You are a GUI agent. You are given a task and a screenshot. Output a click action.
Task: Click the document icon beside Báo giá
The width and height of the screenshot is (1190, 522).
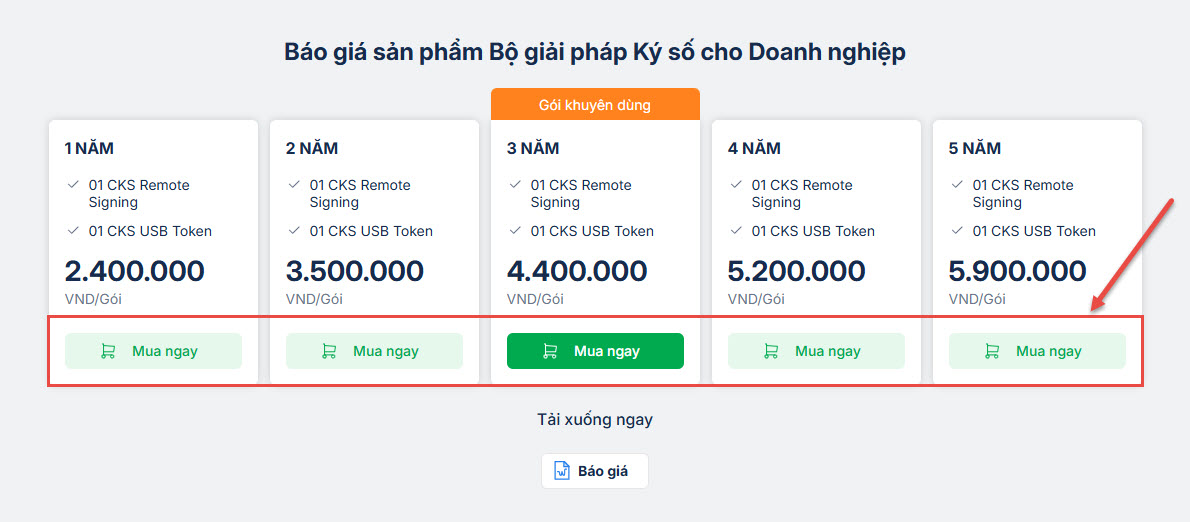(562, 471)
